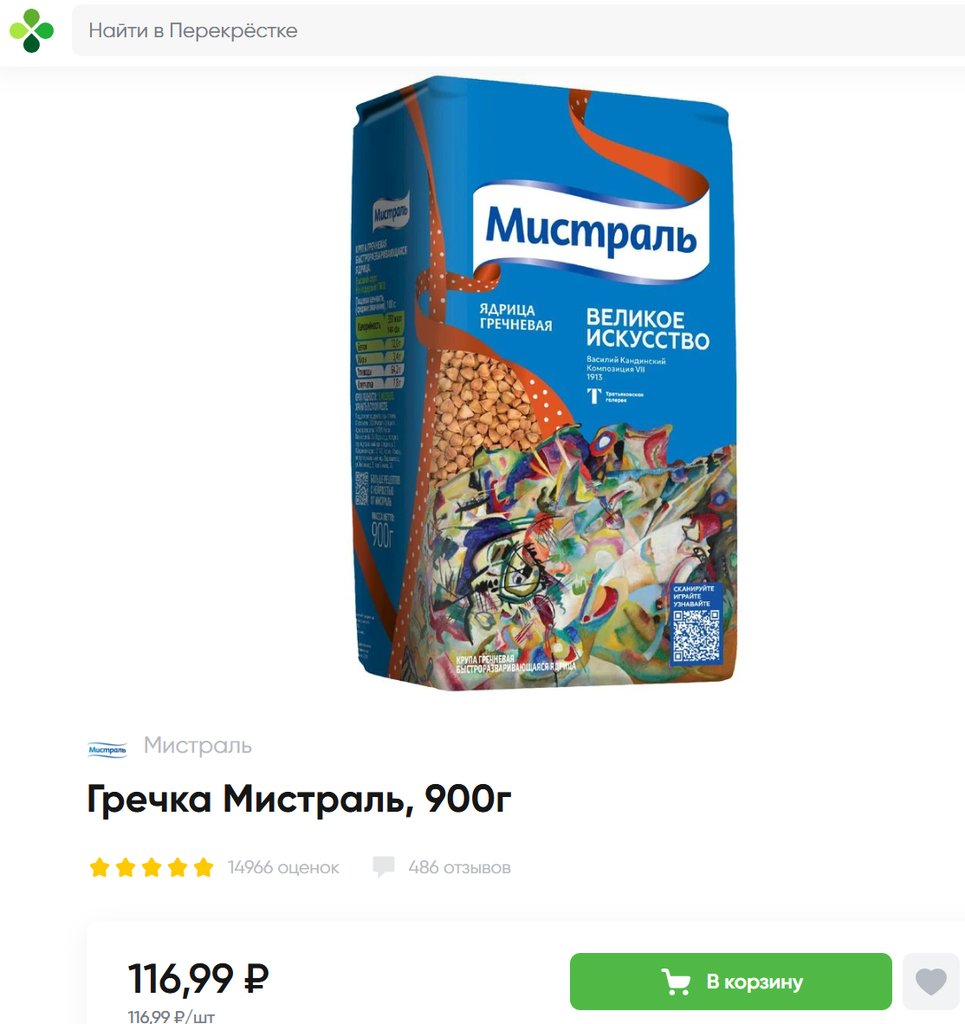Click the main price 116,99 ₽
Viewport: 965px width, 1024px height.
point(198,978)
